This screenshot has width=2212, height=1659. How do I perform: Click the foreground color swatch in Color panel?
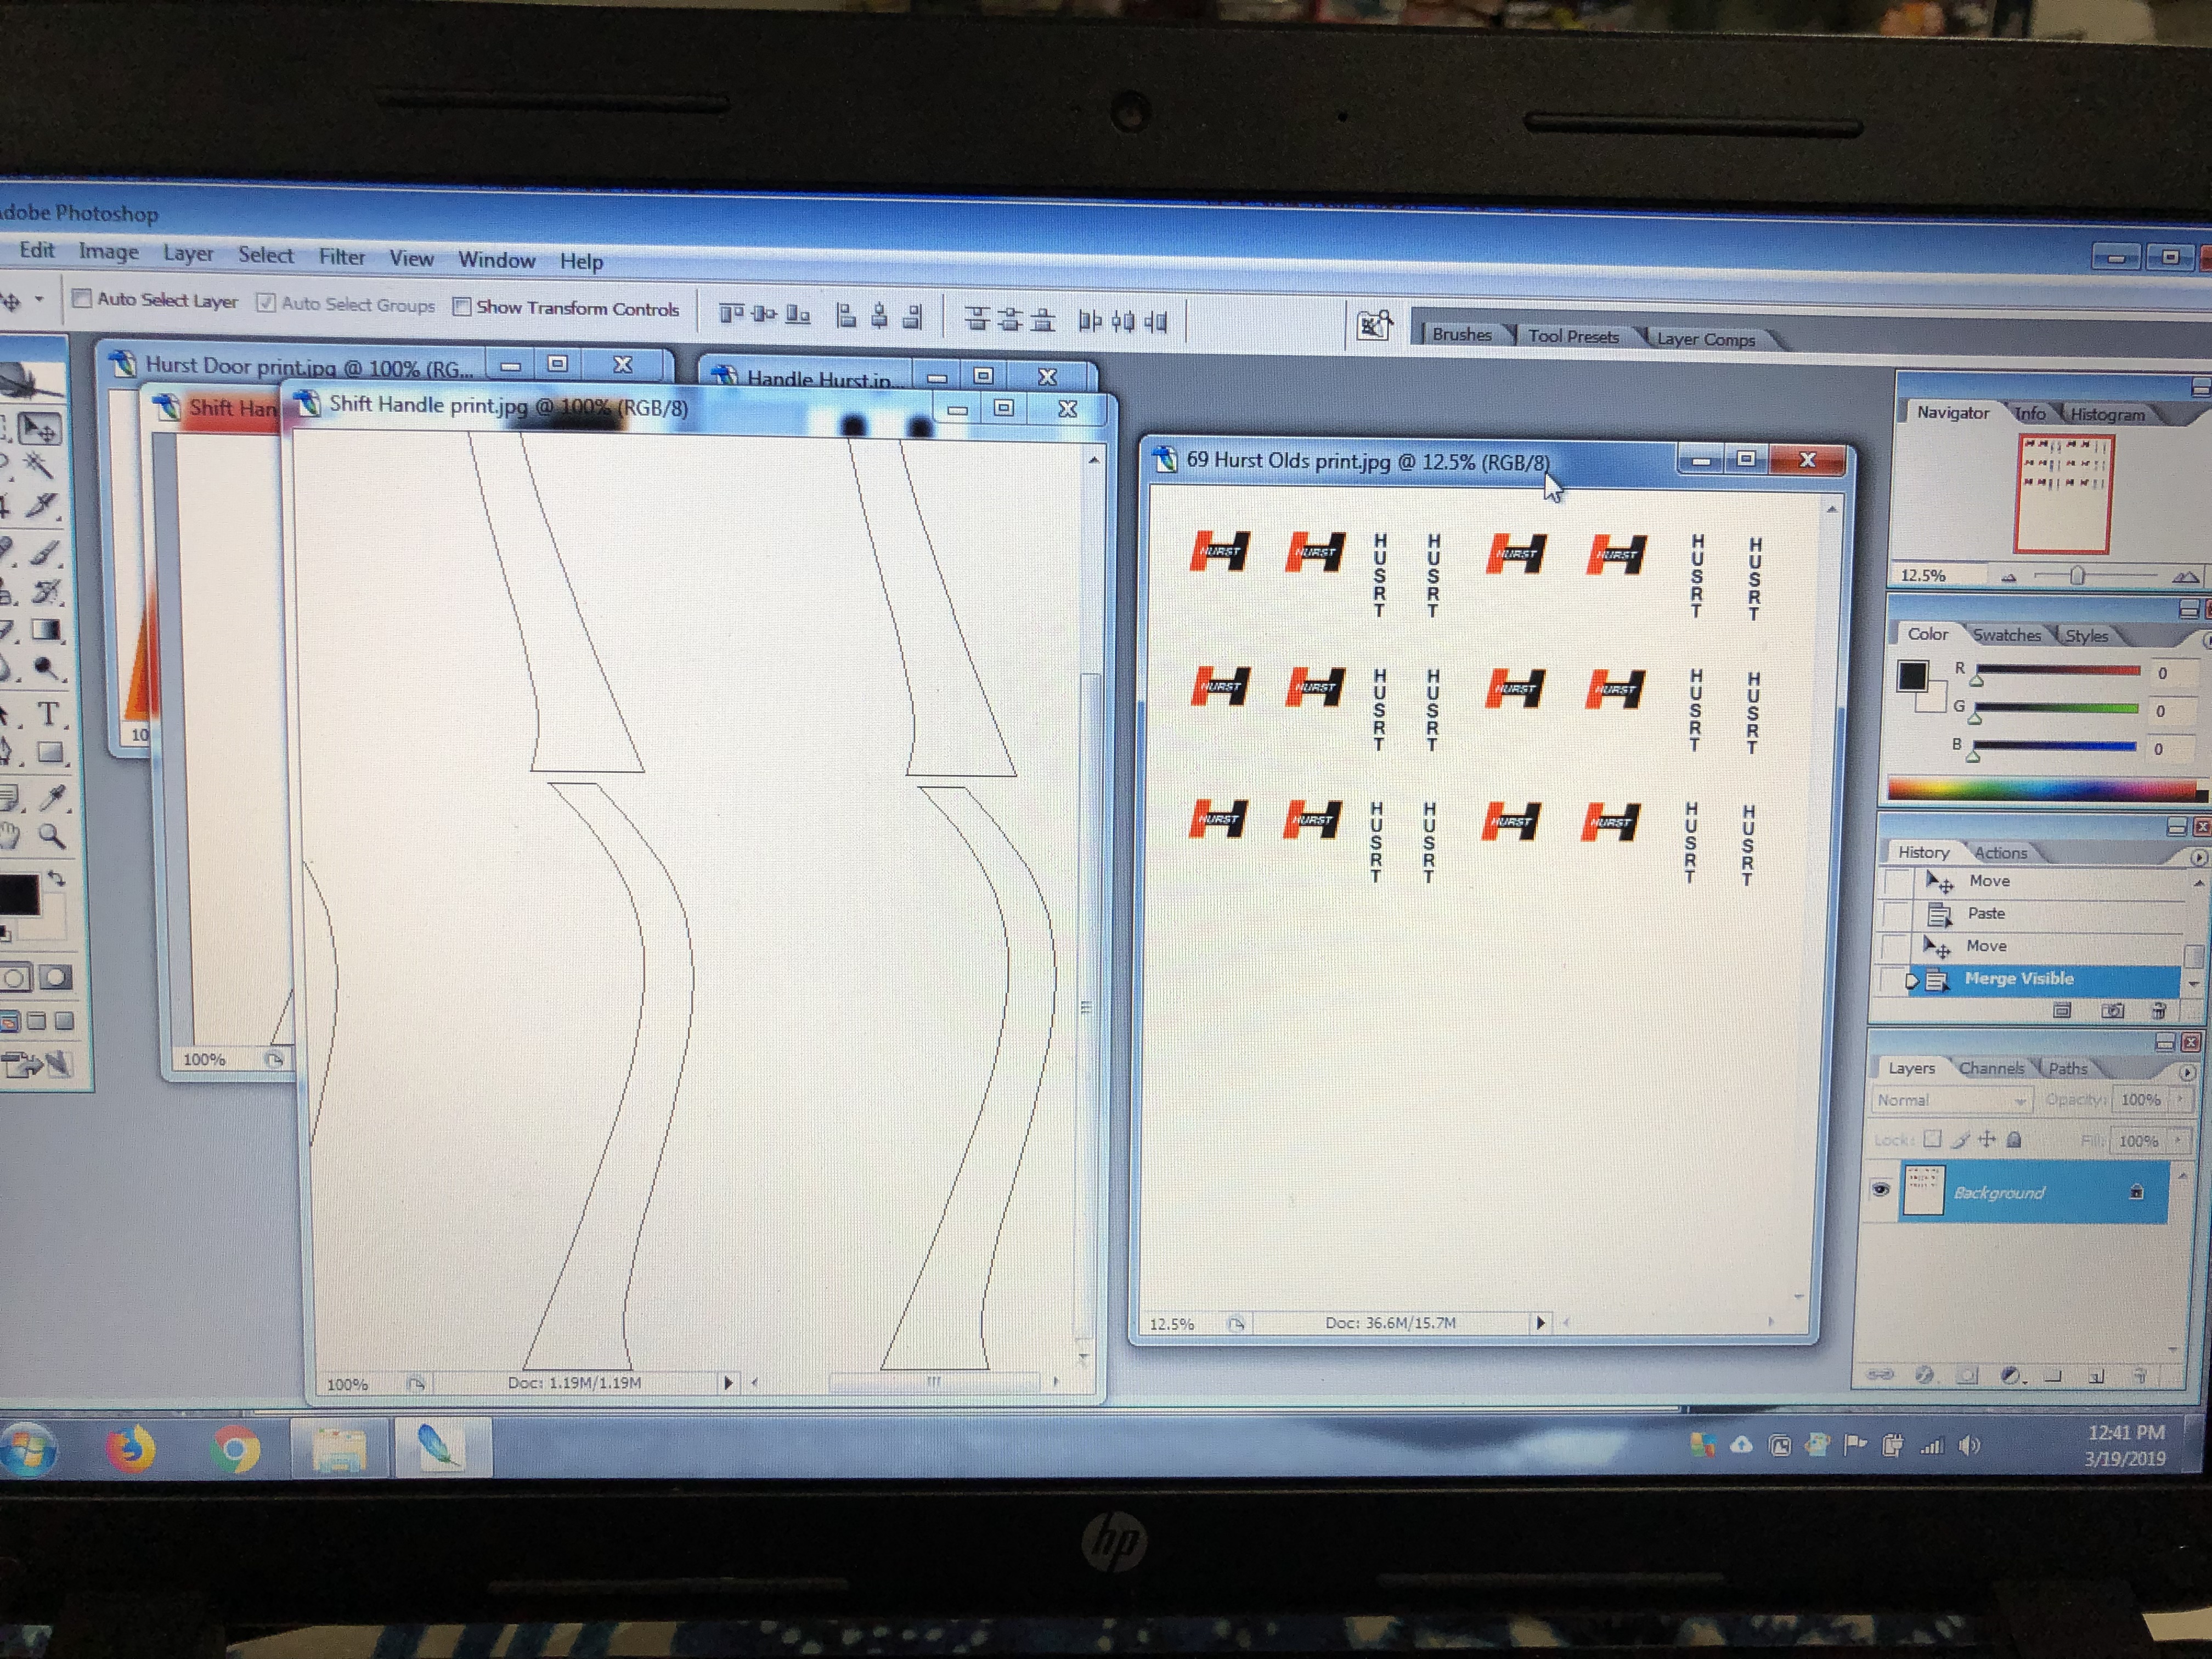1912,677
